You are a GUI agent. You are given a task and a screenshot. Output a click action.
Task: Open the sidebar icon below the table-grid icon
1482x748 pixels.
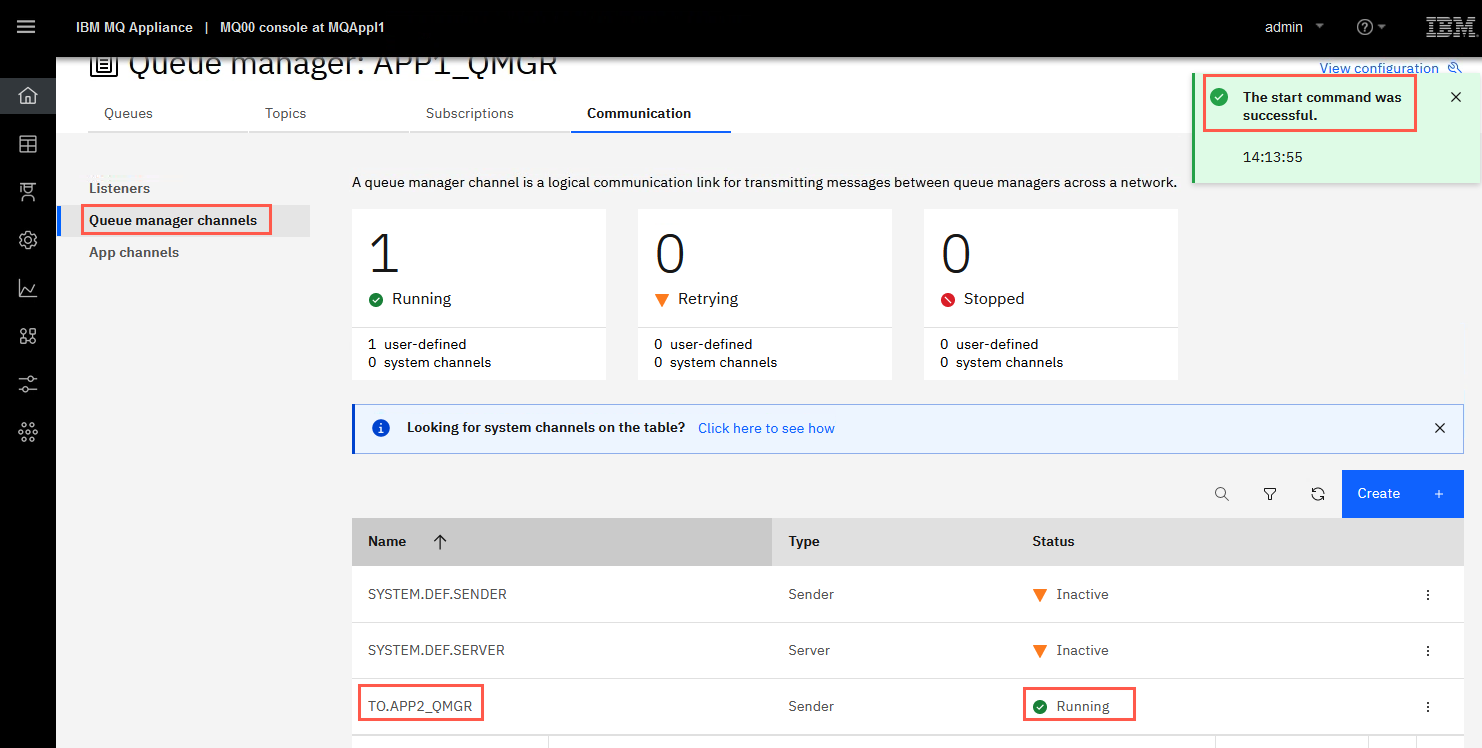pyautogui.click(x=28, y=192)
